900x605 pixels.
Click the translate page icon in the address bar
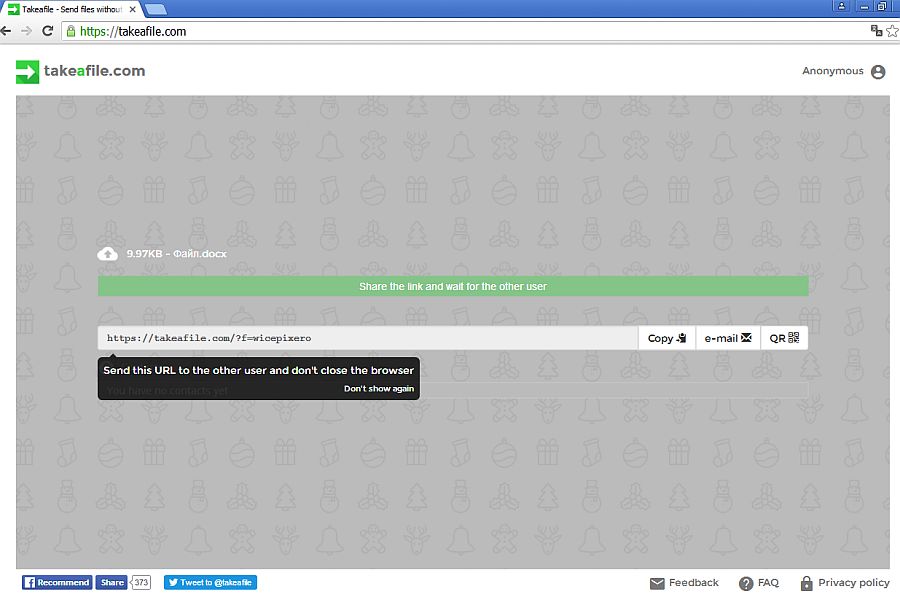(x=876, y=31)
